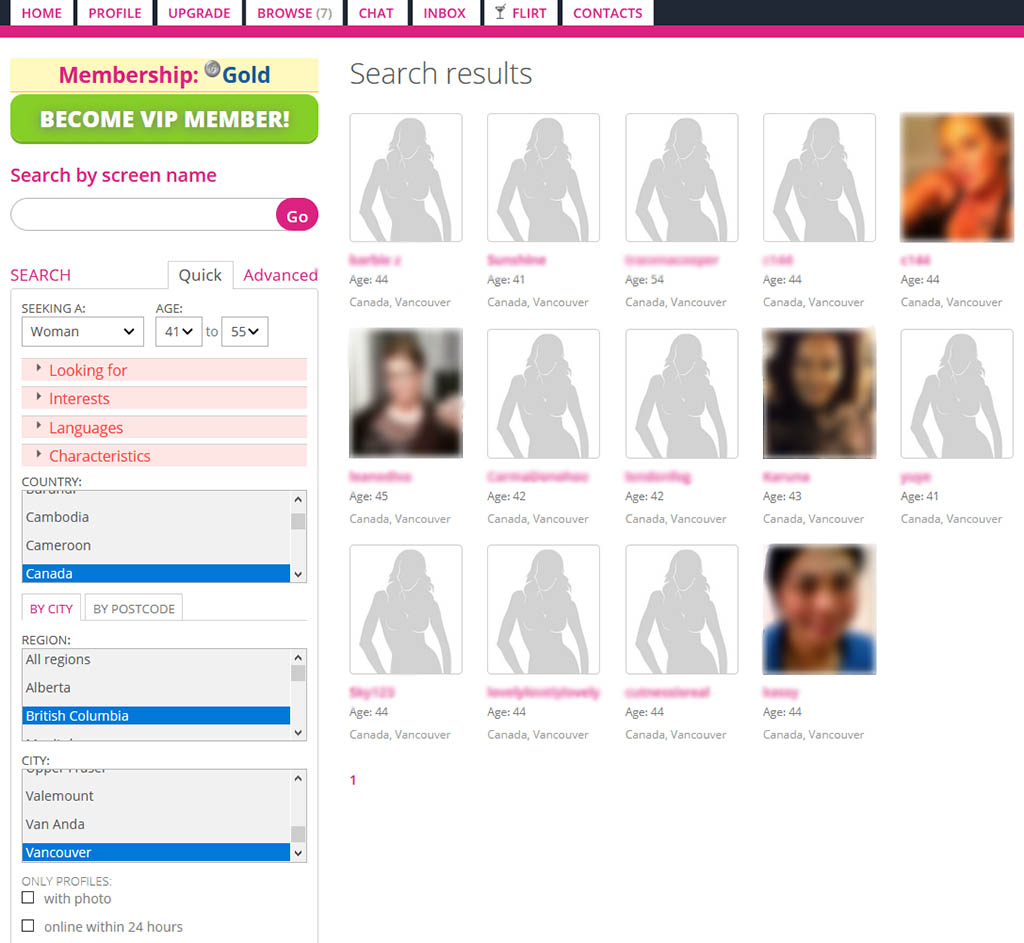
Task: Open the minimum age dropdown set to 41
Action: point(178,332)
